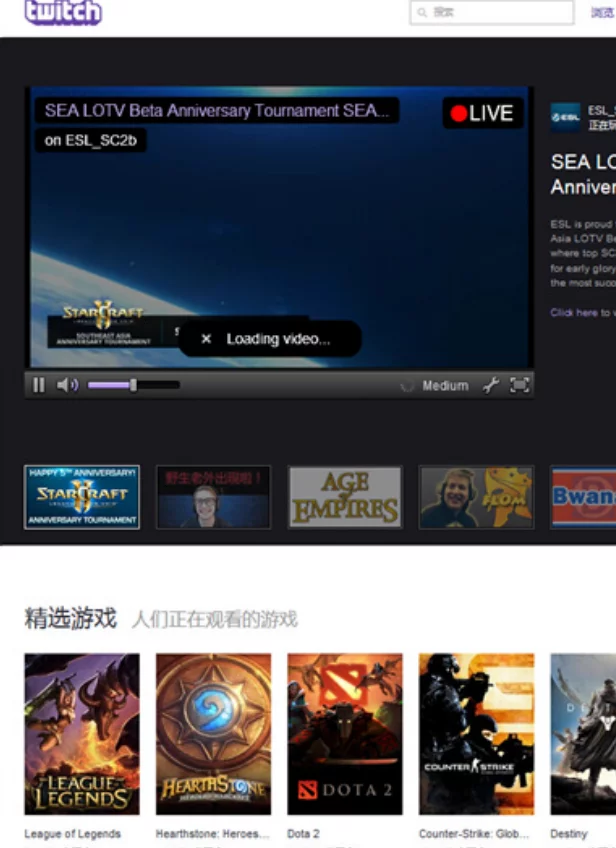Click the ESL channel avatar

565,117
